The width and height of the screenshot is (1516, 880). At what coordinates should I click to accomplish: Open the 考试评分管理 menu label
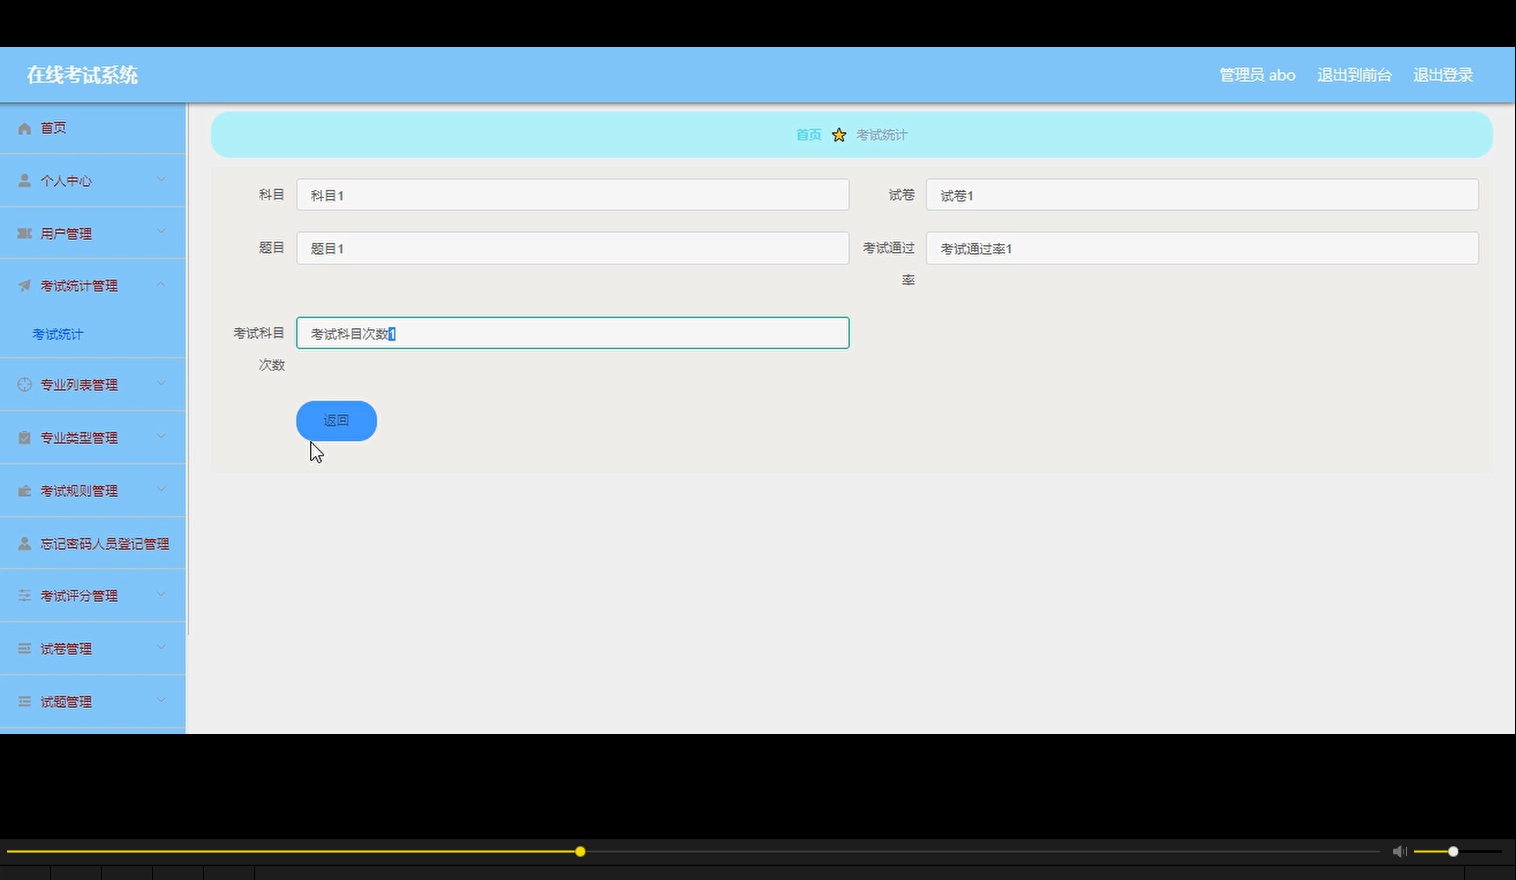(79, 596)
